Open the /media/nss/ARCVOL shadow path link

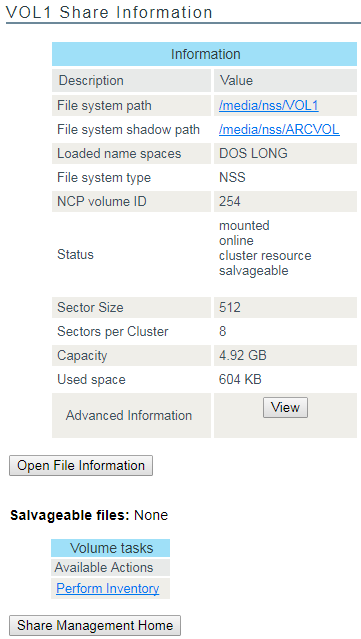click(279, 130)
